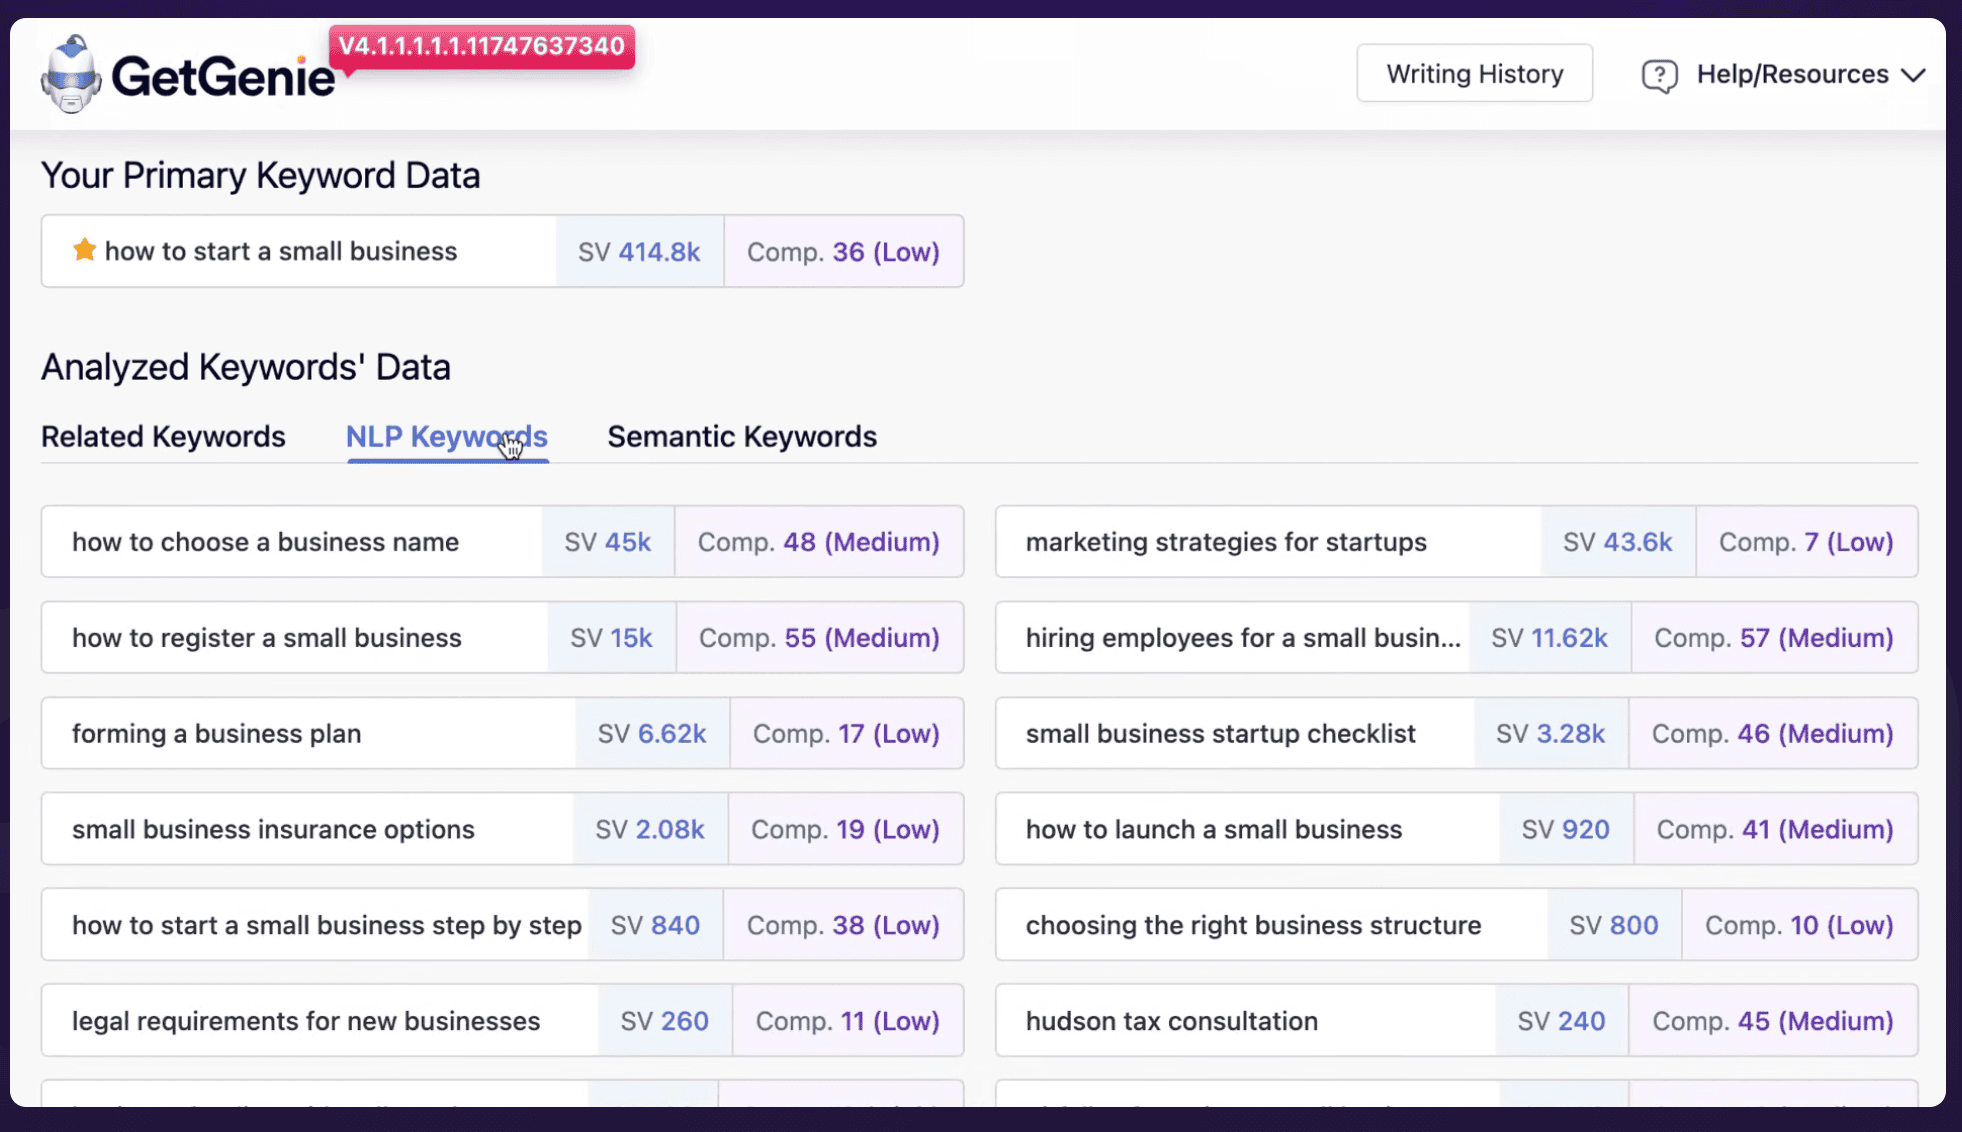Select 'small business insurance options' keyword
This screenshot has width=1962, height=1132.
click(x=273, y=829)
